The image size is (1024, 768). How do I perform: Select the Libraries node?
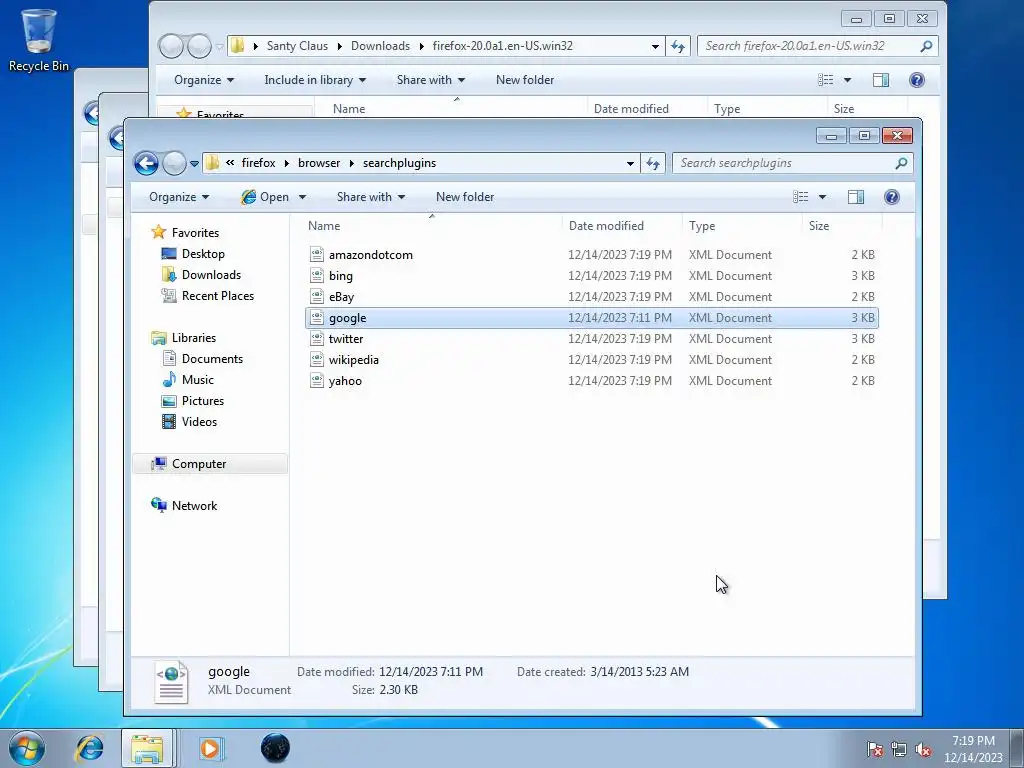coord(193,338)
